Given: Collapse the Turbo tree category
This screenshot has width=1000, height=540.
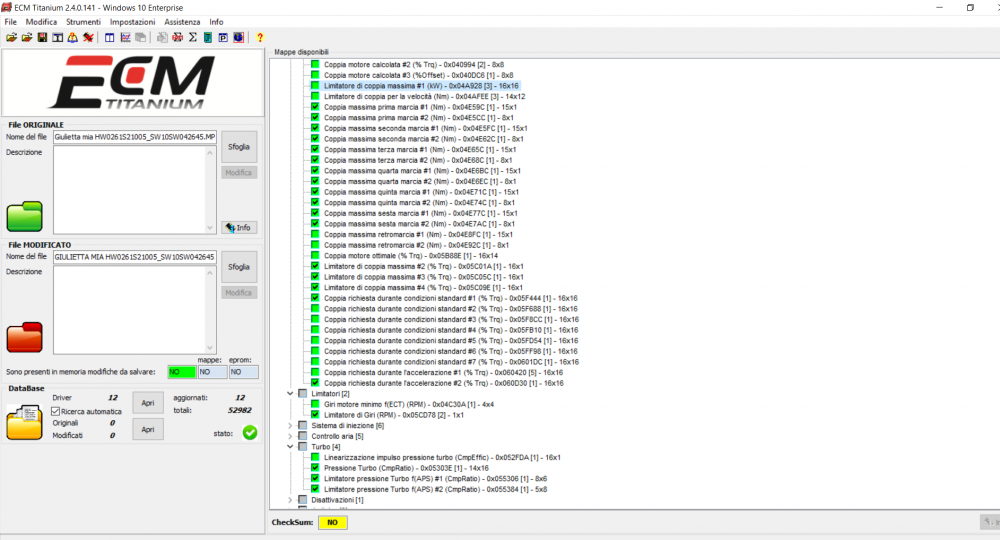Looking at the screenshot, I should [x=290, y=446].
